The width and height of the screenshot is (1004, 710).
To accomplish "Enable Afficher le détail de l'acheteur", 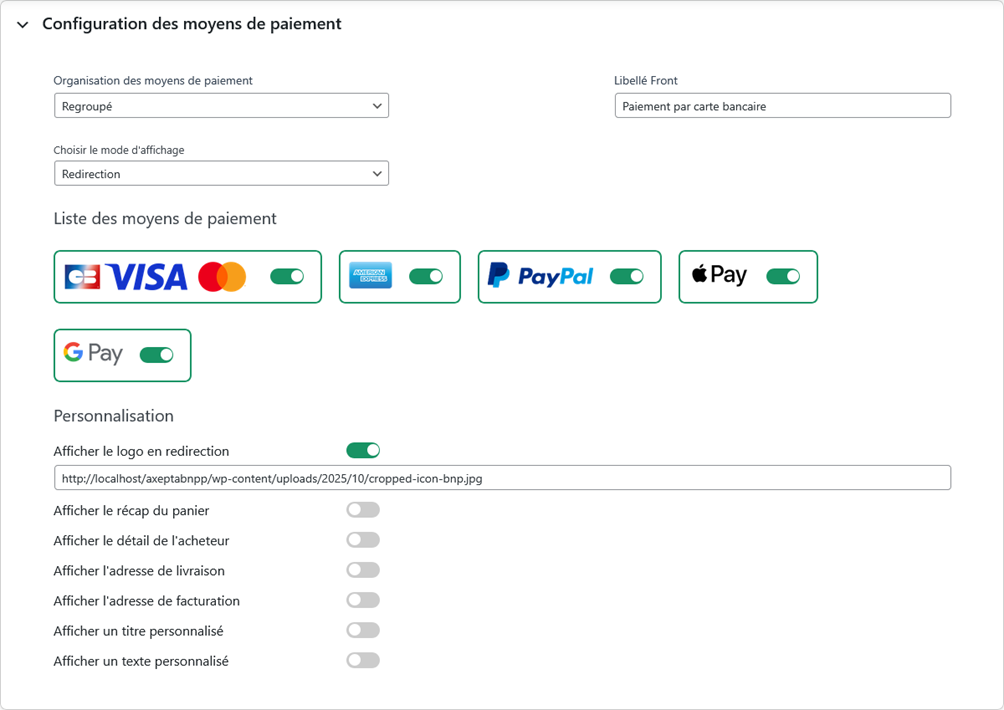I will click(x=363, y=540).
